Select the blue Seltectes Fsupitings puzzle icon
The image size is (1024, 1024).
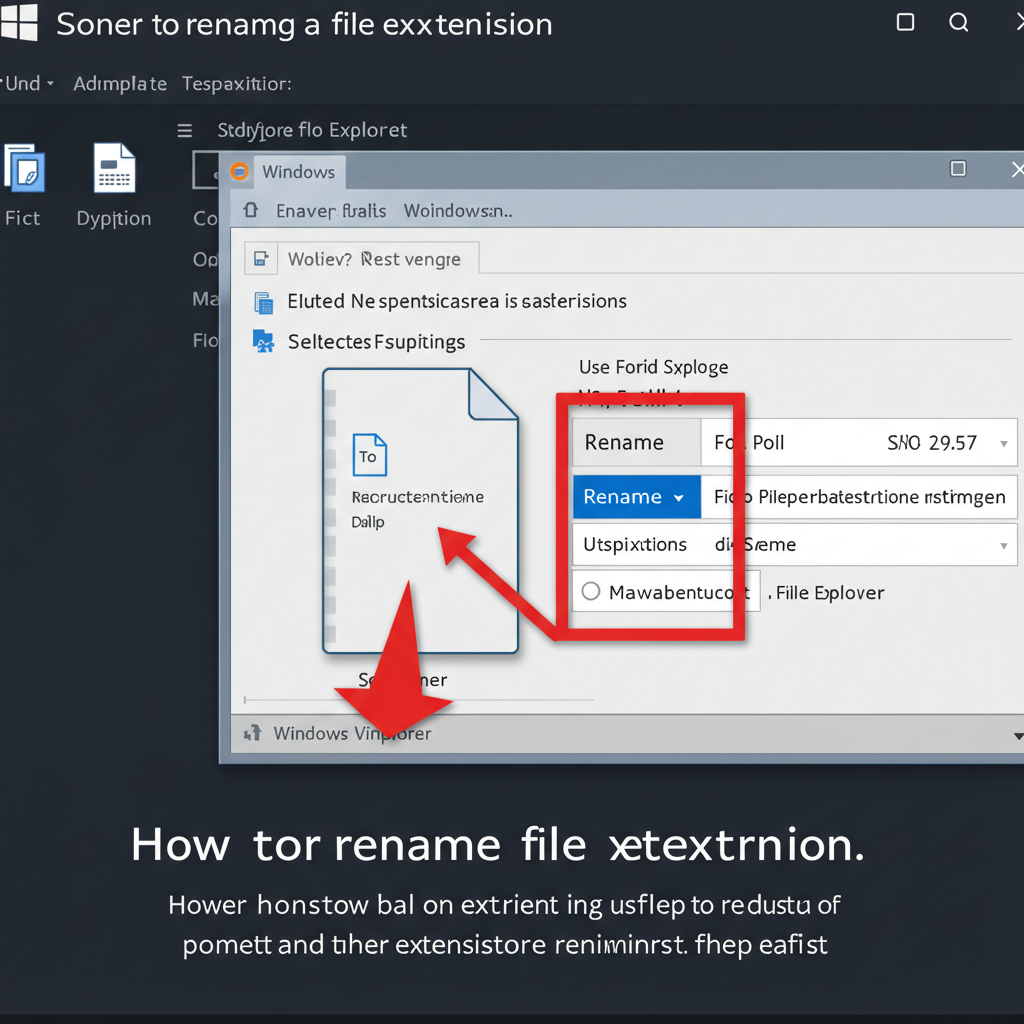pyautogui.click(x=263, y=340)
